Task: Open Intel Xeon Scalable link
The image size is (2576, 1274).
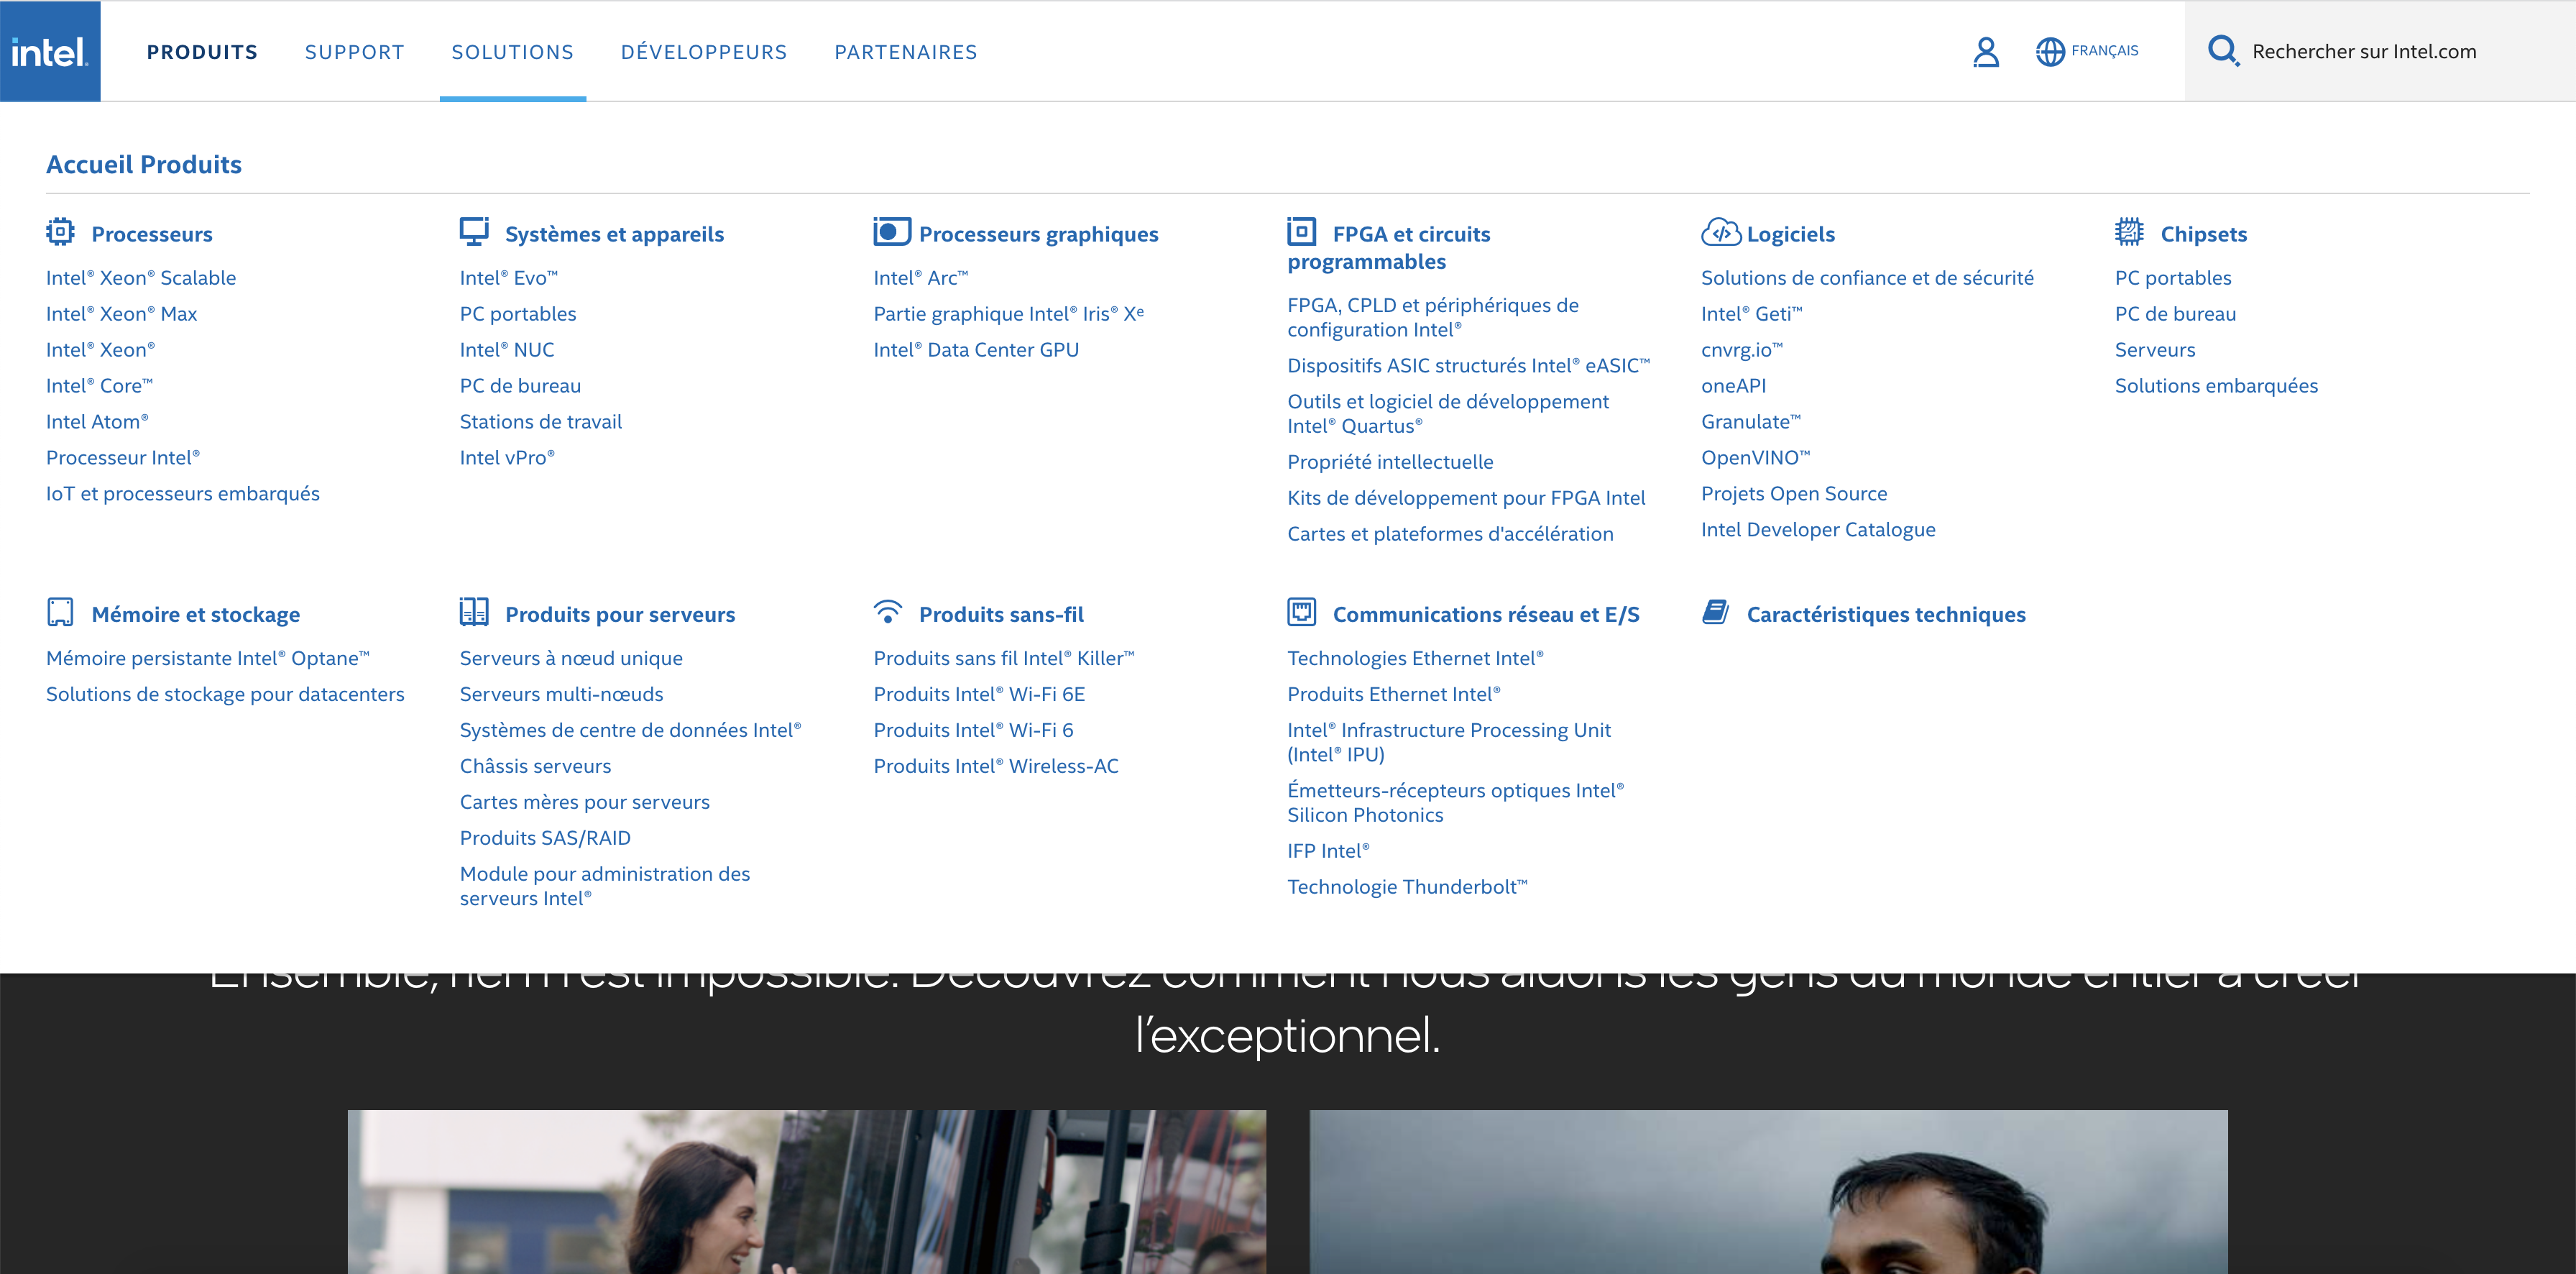Action: click(x=141, y=278)
